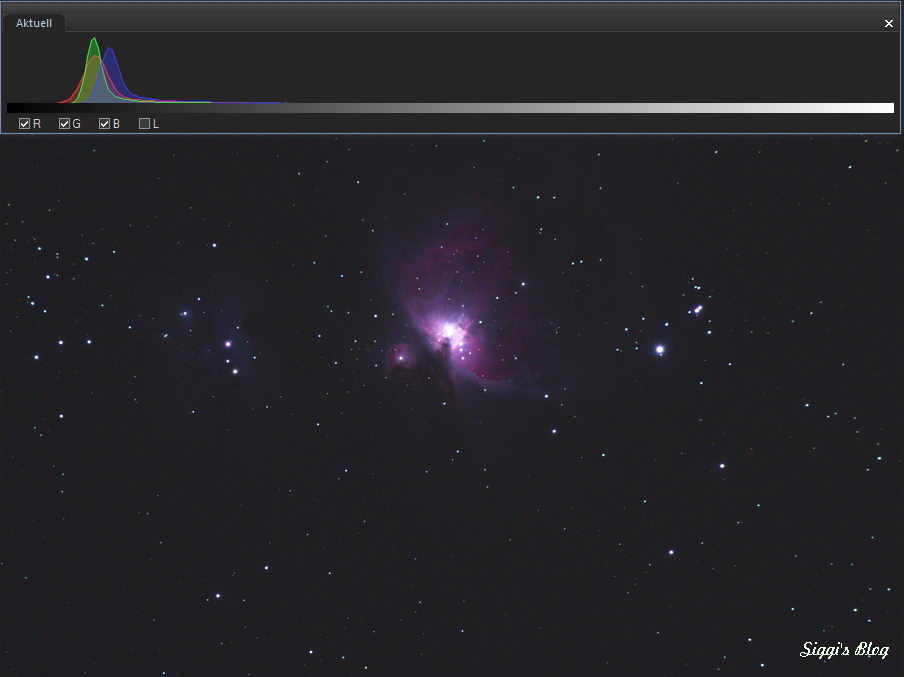
Task: Toggle the B channel checkbox off
Action: click(x=103, y=123)
